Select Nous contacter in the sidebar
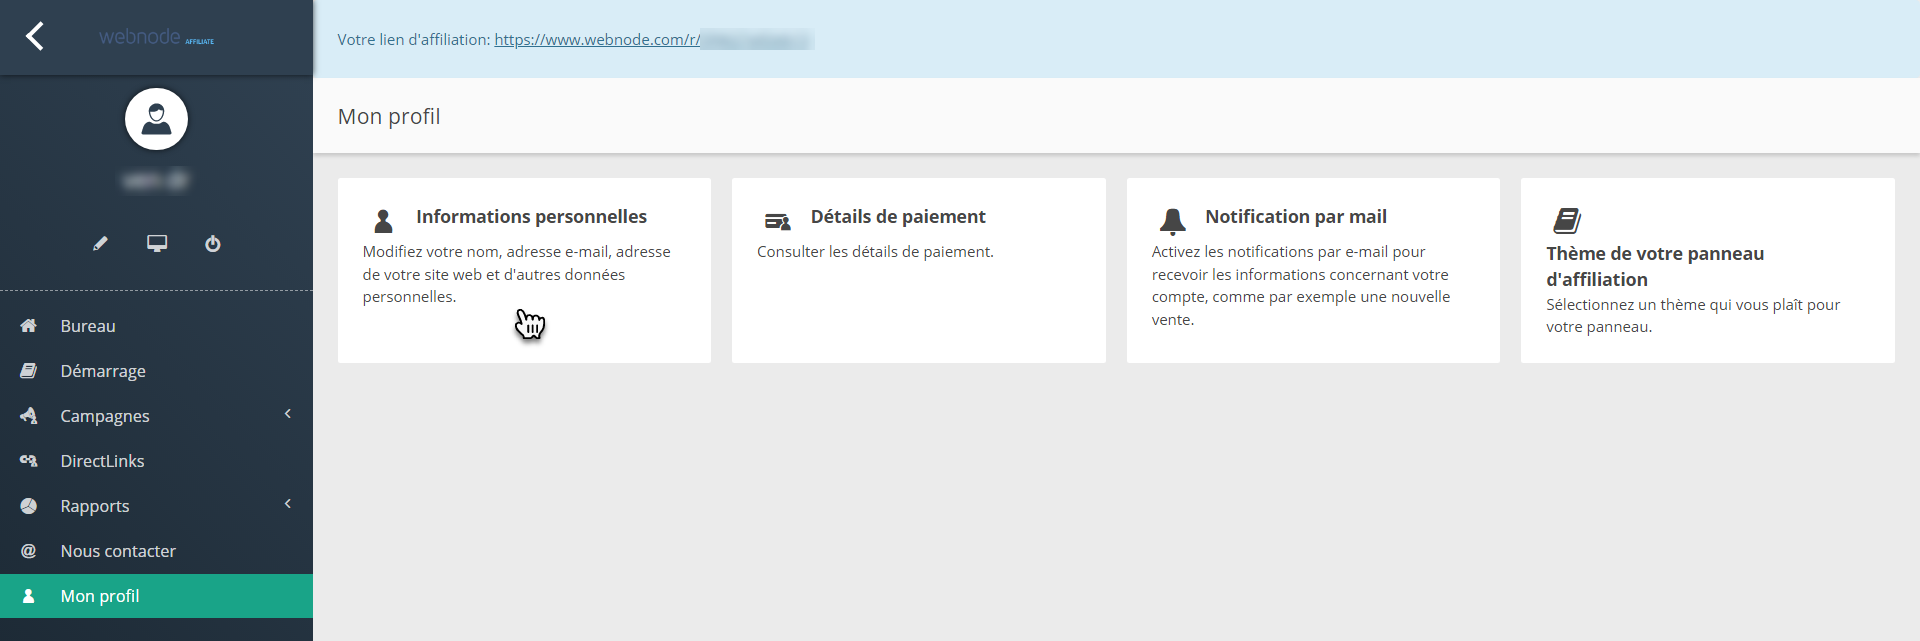Screen dimensions: 1920x641 [118, 551]
